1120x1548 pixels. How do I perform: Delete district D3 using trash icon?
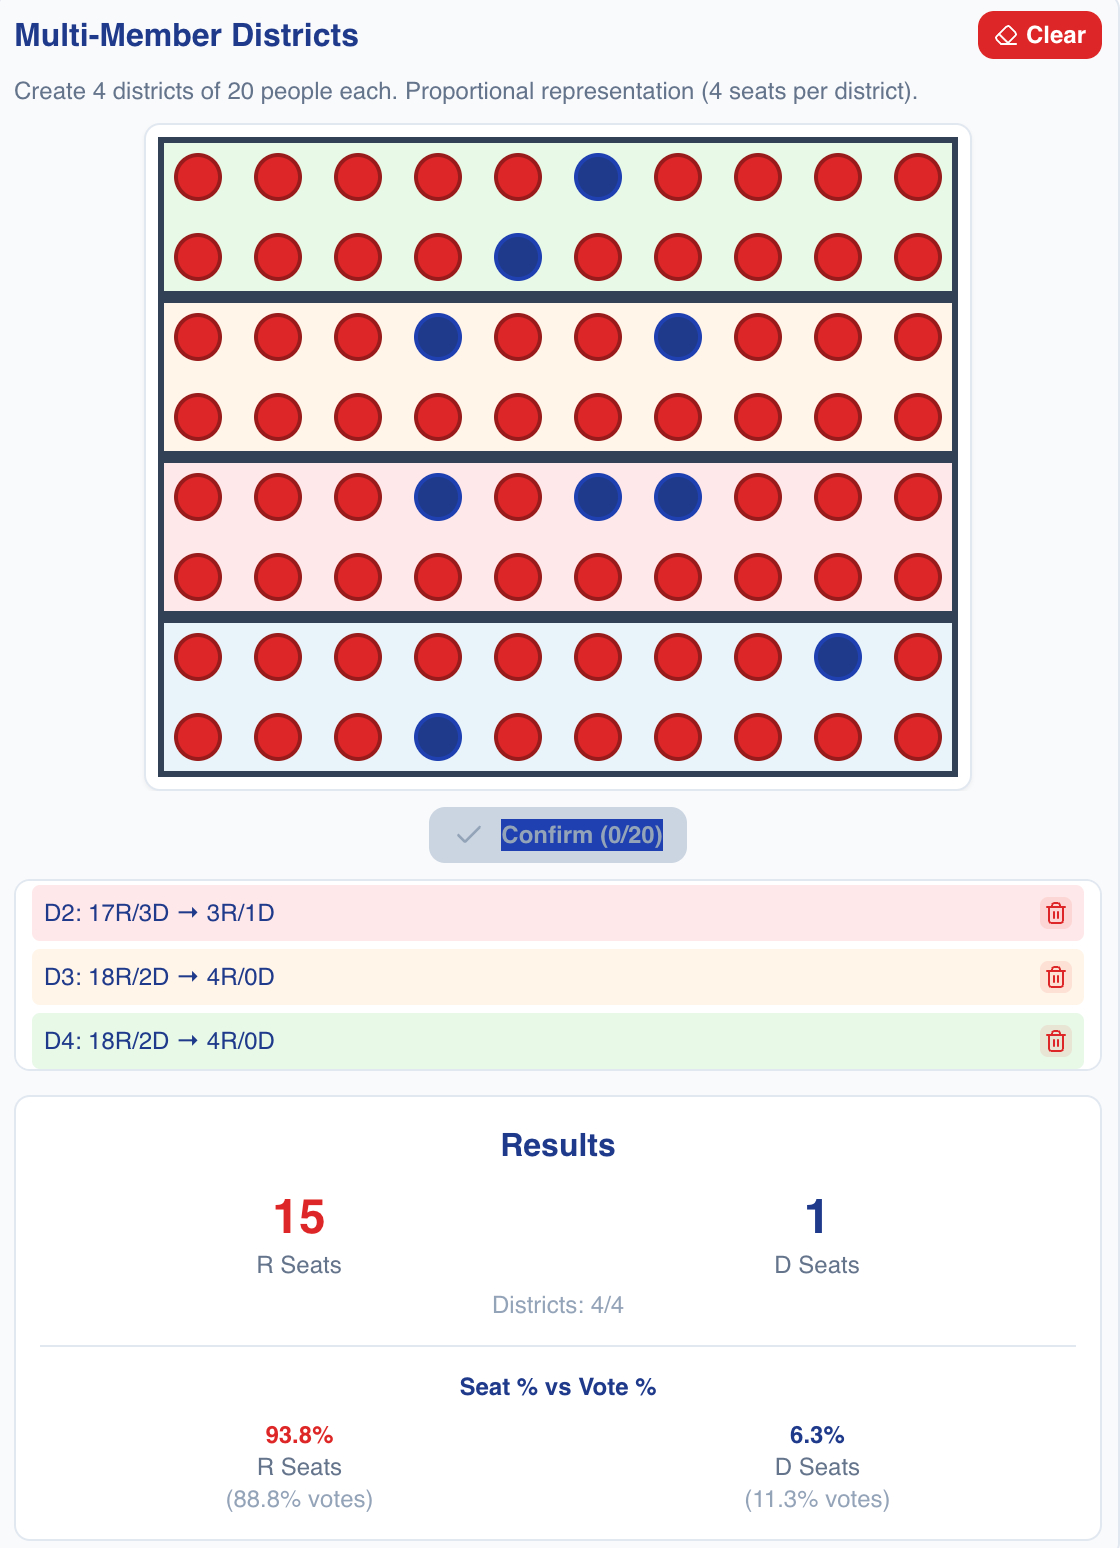pos(1055,977)
